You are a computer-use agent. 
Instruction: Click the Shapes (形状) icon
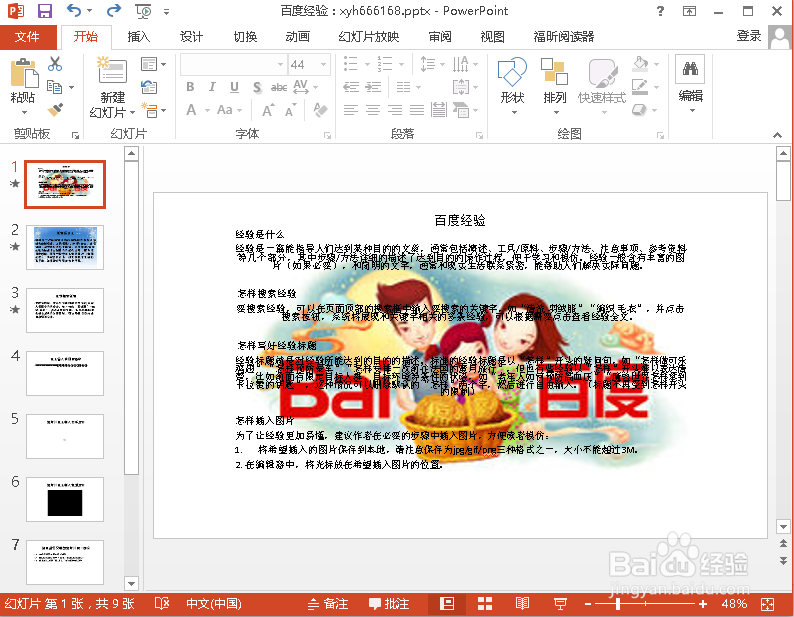click(x=512, y=71)
